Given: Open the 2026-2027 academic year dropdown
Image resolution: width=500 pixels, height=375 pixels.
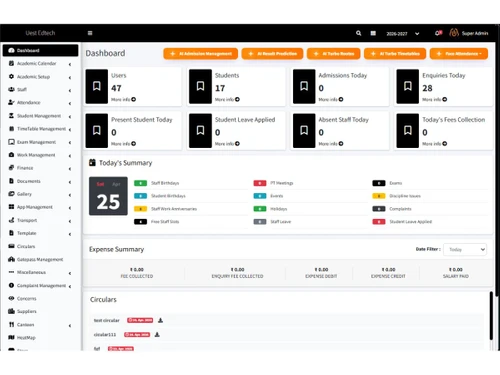Looking at the screenshot, I should 403,33.
